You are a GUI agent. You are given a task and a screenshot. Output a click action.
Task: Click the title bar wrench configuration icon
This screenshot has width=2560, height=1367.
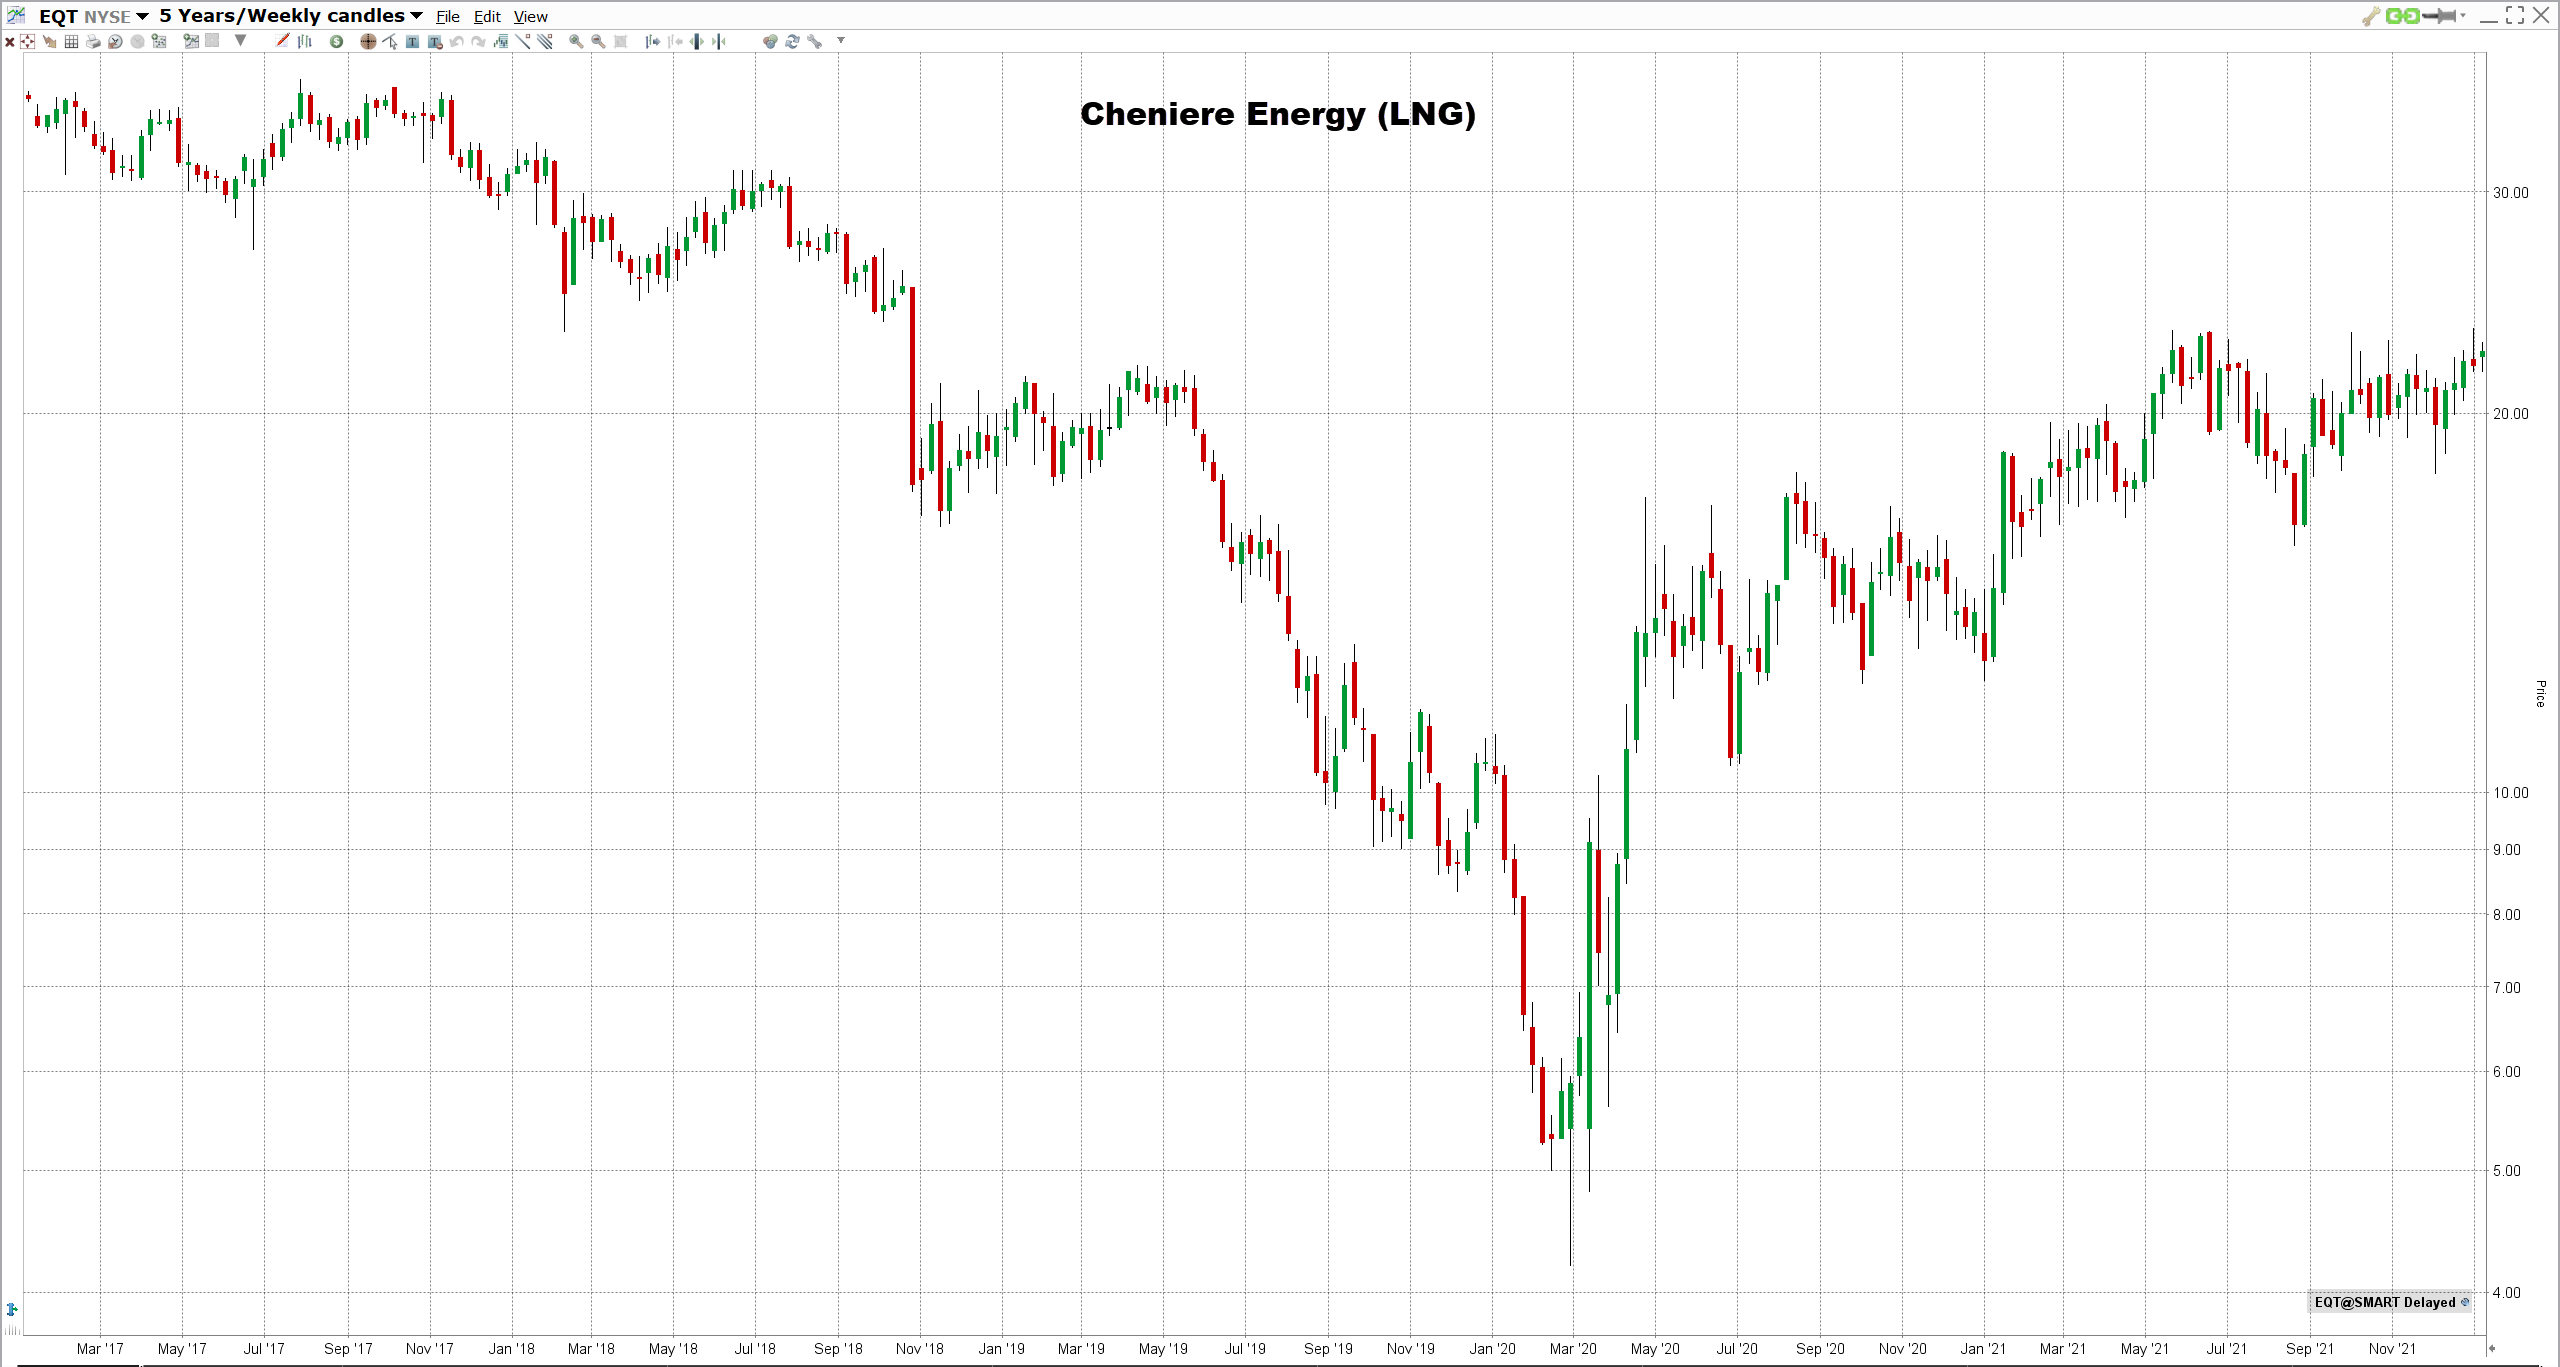(x=2370, y=16)
